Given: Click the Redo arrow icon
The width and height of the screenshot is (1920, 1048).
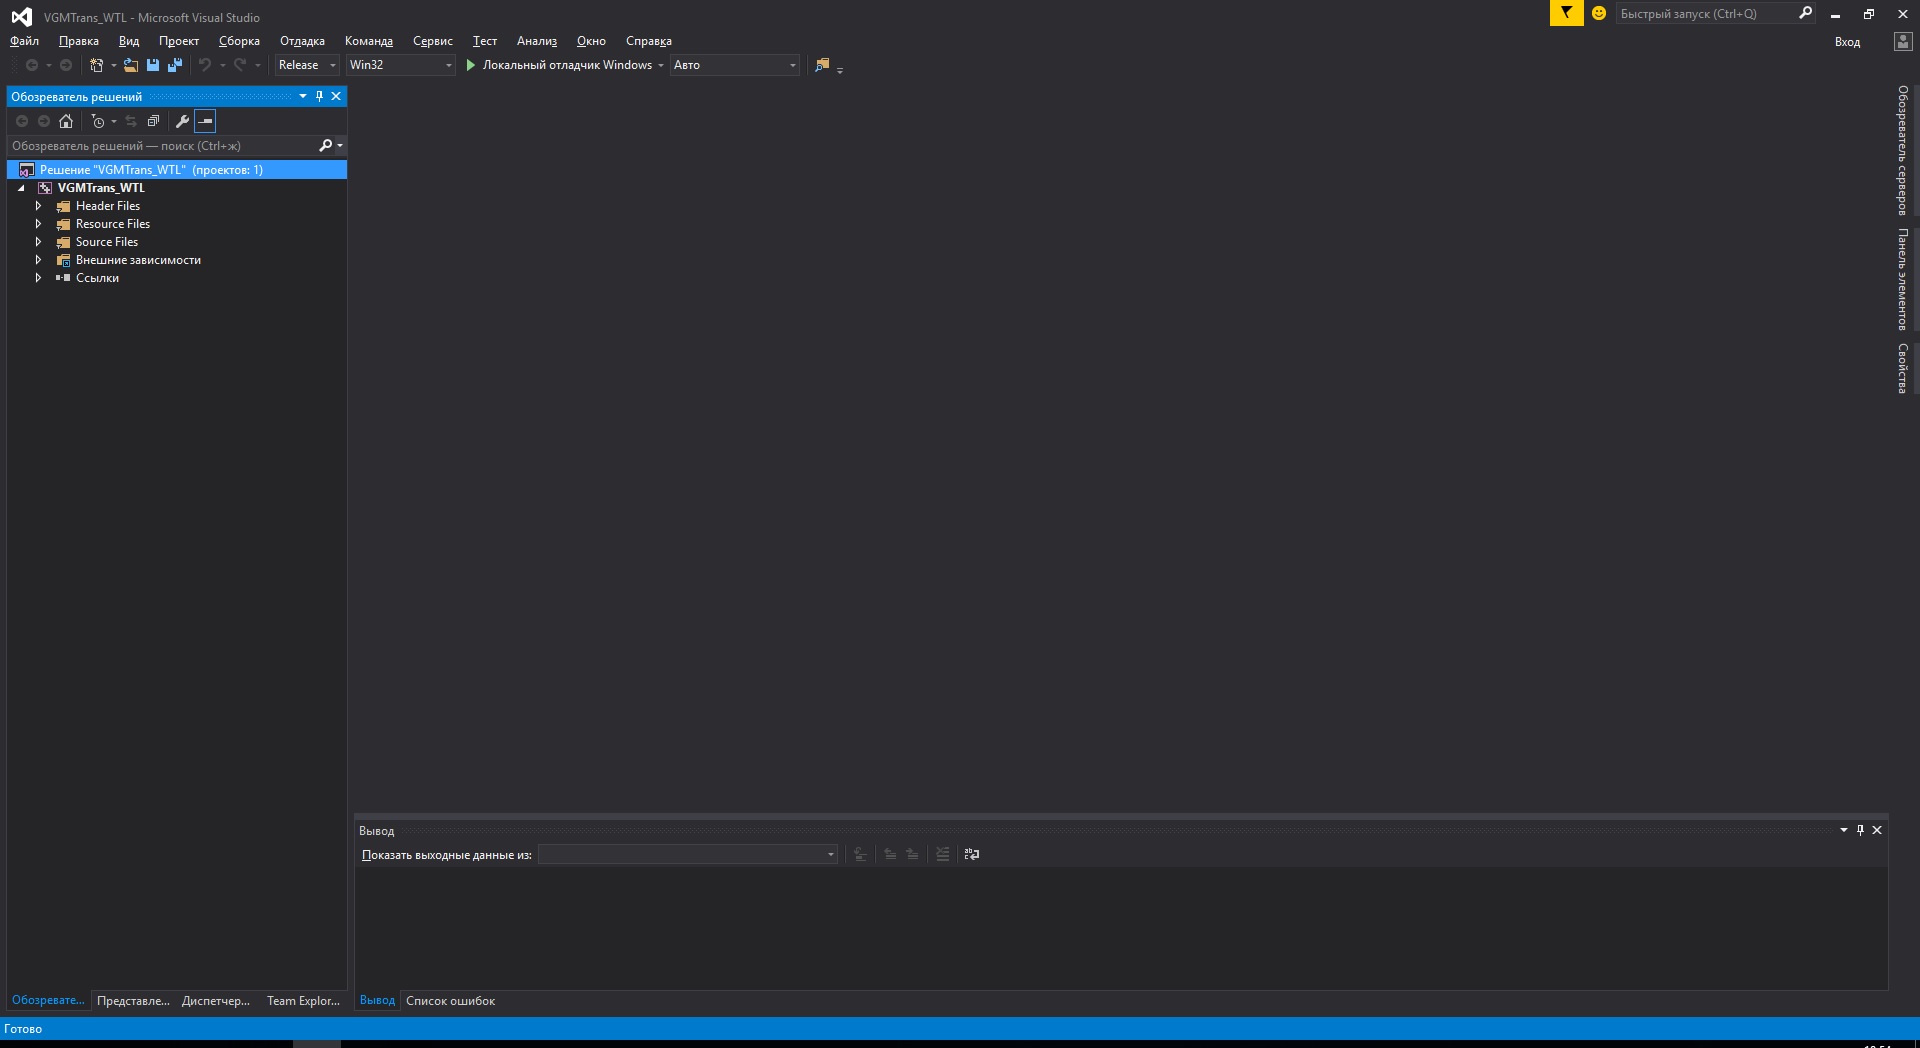Looking at the screenshot, I should [240, 65].
